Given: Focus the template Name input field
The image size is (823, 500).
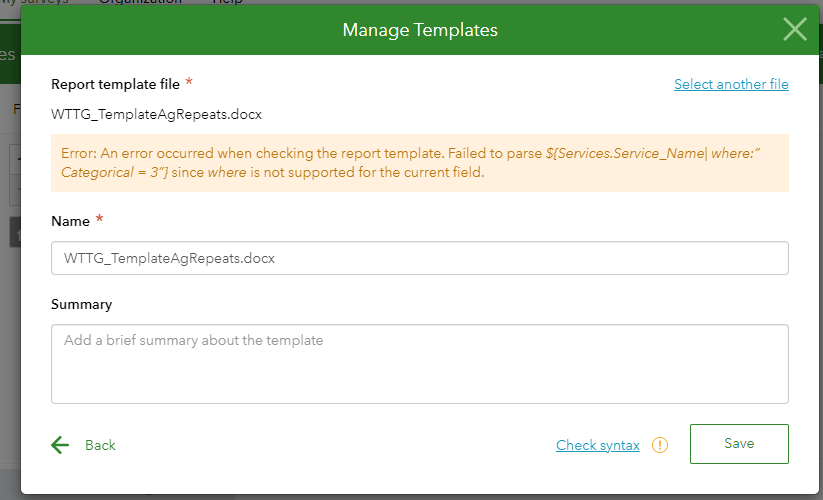Looking at the screenshot, I should coord(419,258).
